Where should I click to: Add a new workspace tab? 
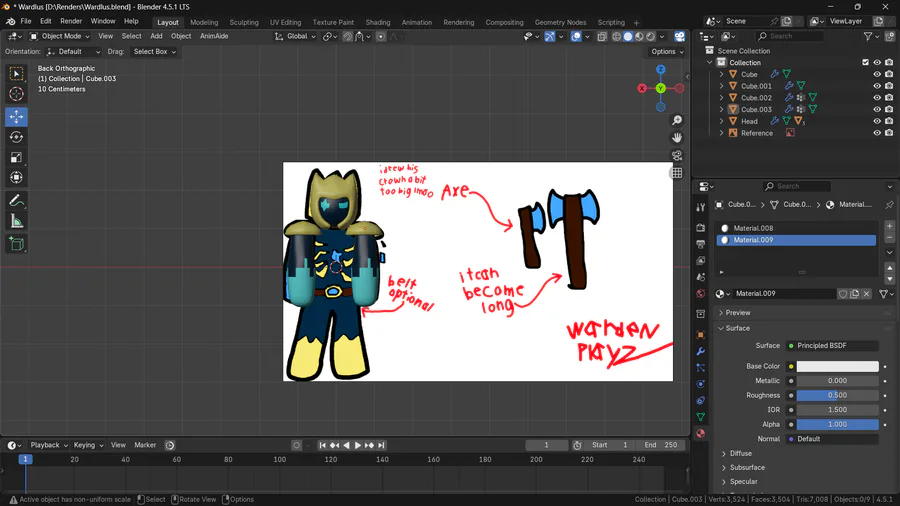(636, 22)
